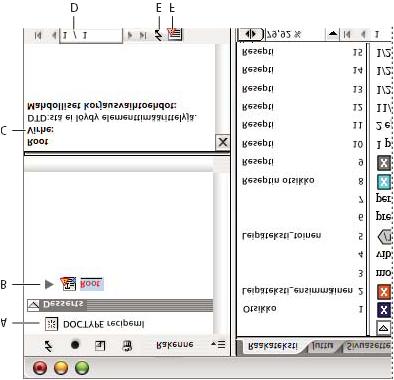Viewport: 394px width, 380px height.
Task: Click the black circle icon in Rakenne toolbar
Action: pos(75,345)
